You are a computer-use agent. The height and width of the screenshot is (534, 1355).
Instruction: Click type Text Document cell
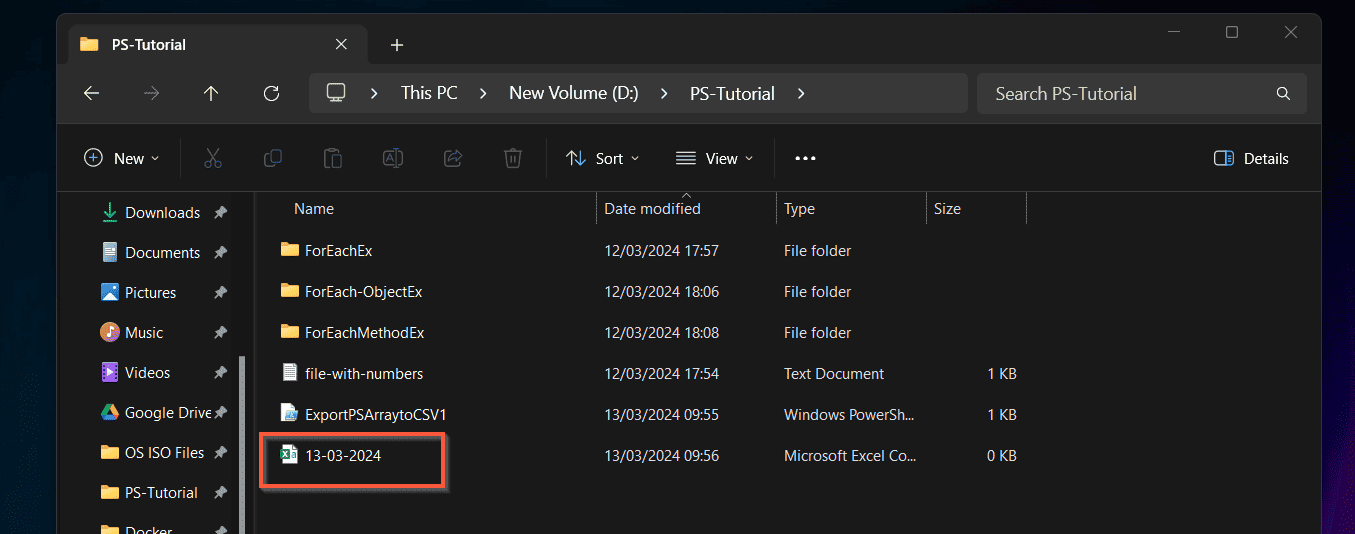(x=834, y=373)
